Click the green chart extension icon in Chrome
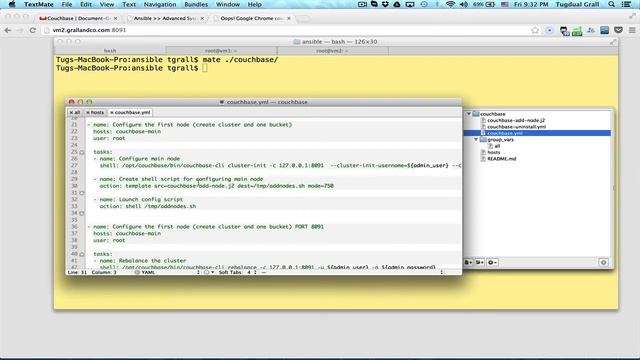This screenshot has height=360, width=640. pyautogui.click(x=577, y=31)
